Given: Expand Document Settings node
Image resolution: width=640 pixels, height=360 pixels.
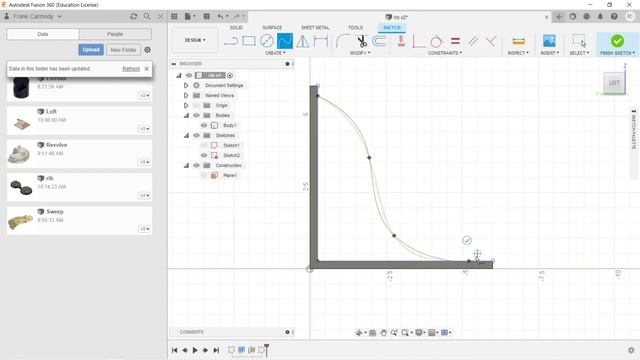Looking at the screenshot, I should (x=186, y=85).
